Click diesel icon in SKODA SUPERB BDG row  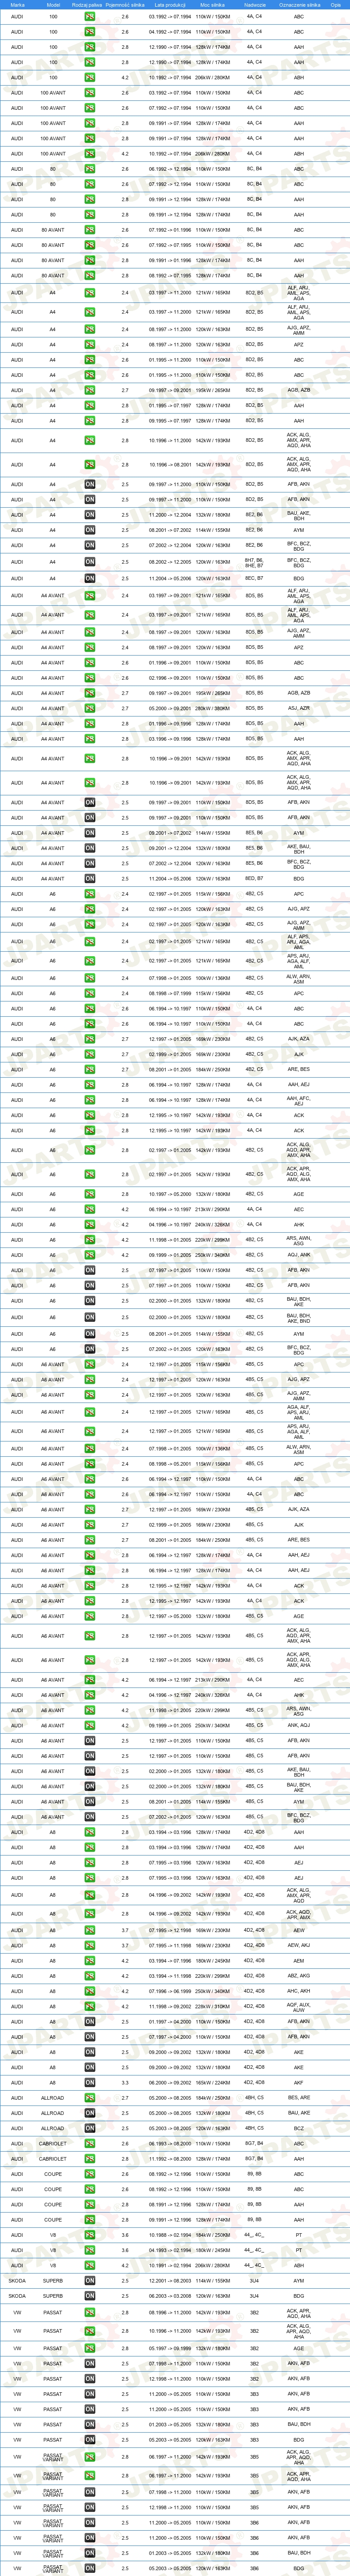[90, 2295]
